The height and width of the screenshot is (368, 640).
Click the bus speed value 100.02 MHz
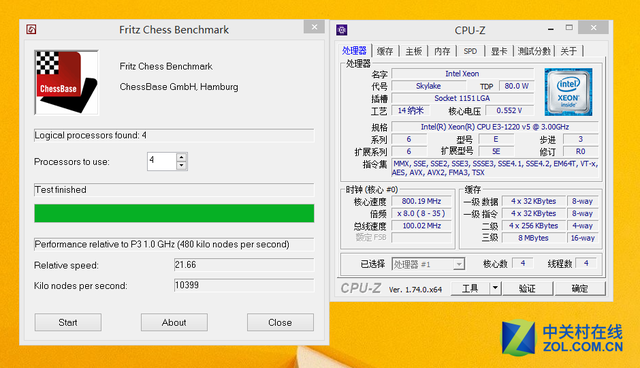pyautogui.click(x=421, y=225)
